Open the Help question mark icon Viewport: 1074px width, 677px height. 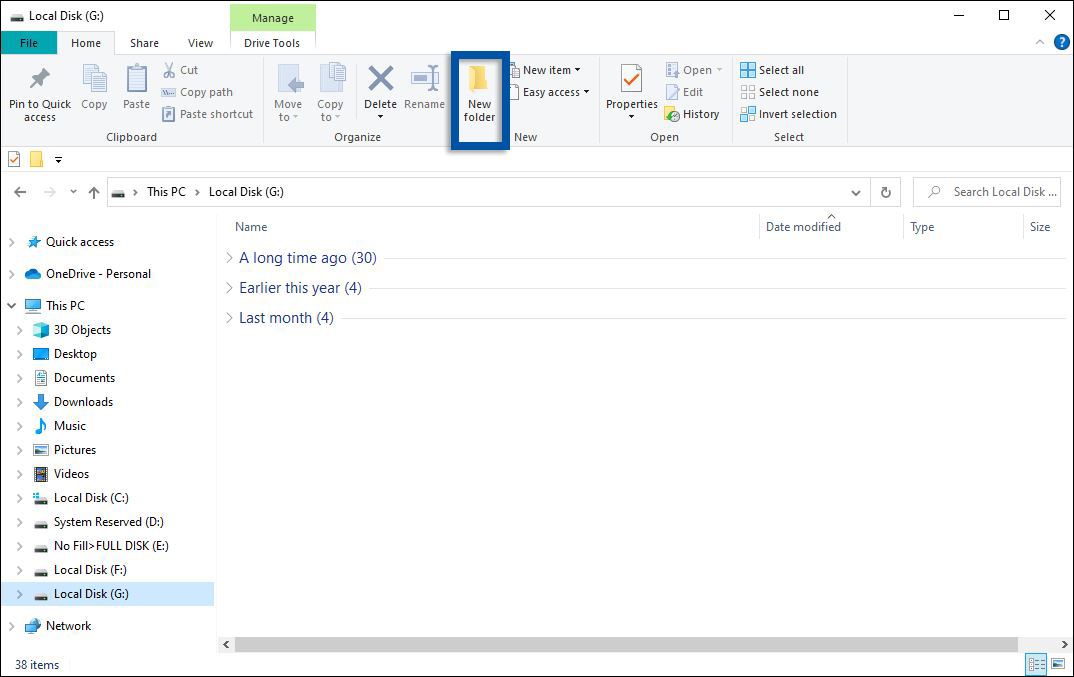(1061, 42)
